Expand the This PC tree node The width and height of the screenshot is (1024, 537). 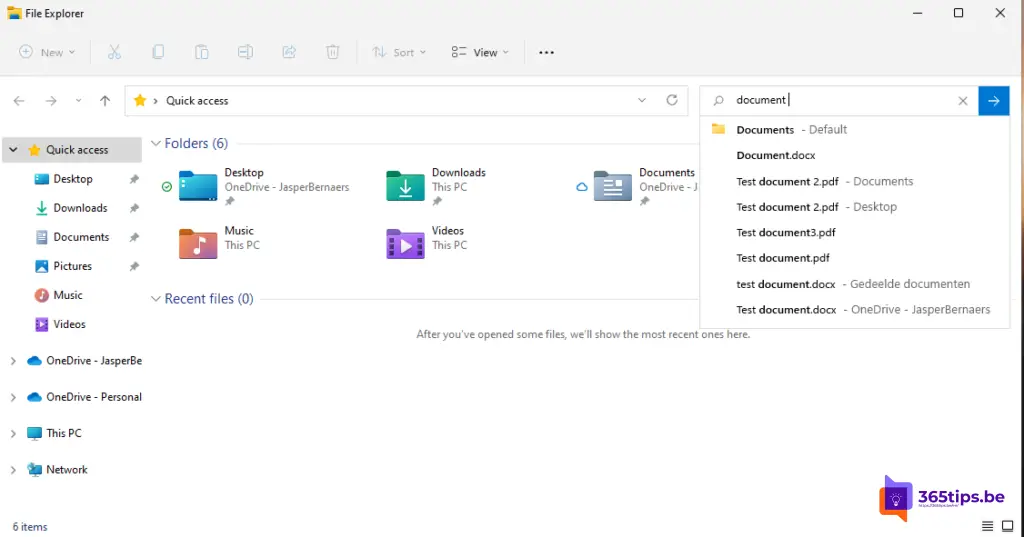click(13, 434)
